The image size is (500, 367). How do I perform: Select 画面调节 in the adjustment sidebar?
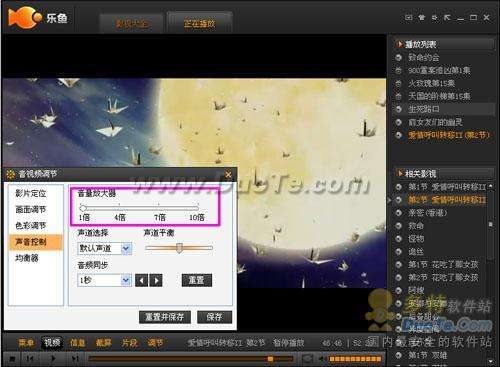coord(31,209)
